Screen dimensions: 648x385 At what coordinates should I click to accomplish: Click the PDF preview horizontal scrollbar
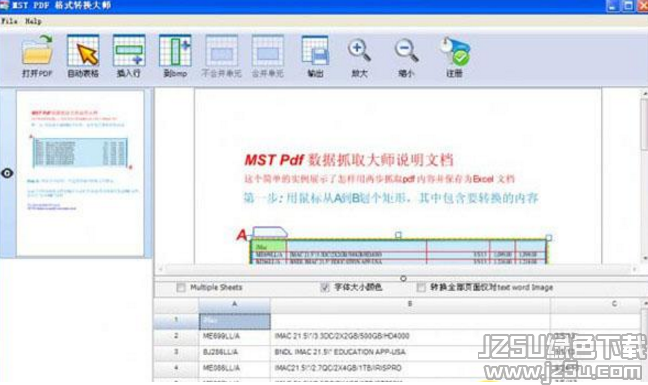(x=398, y=269)
